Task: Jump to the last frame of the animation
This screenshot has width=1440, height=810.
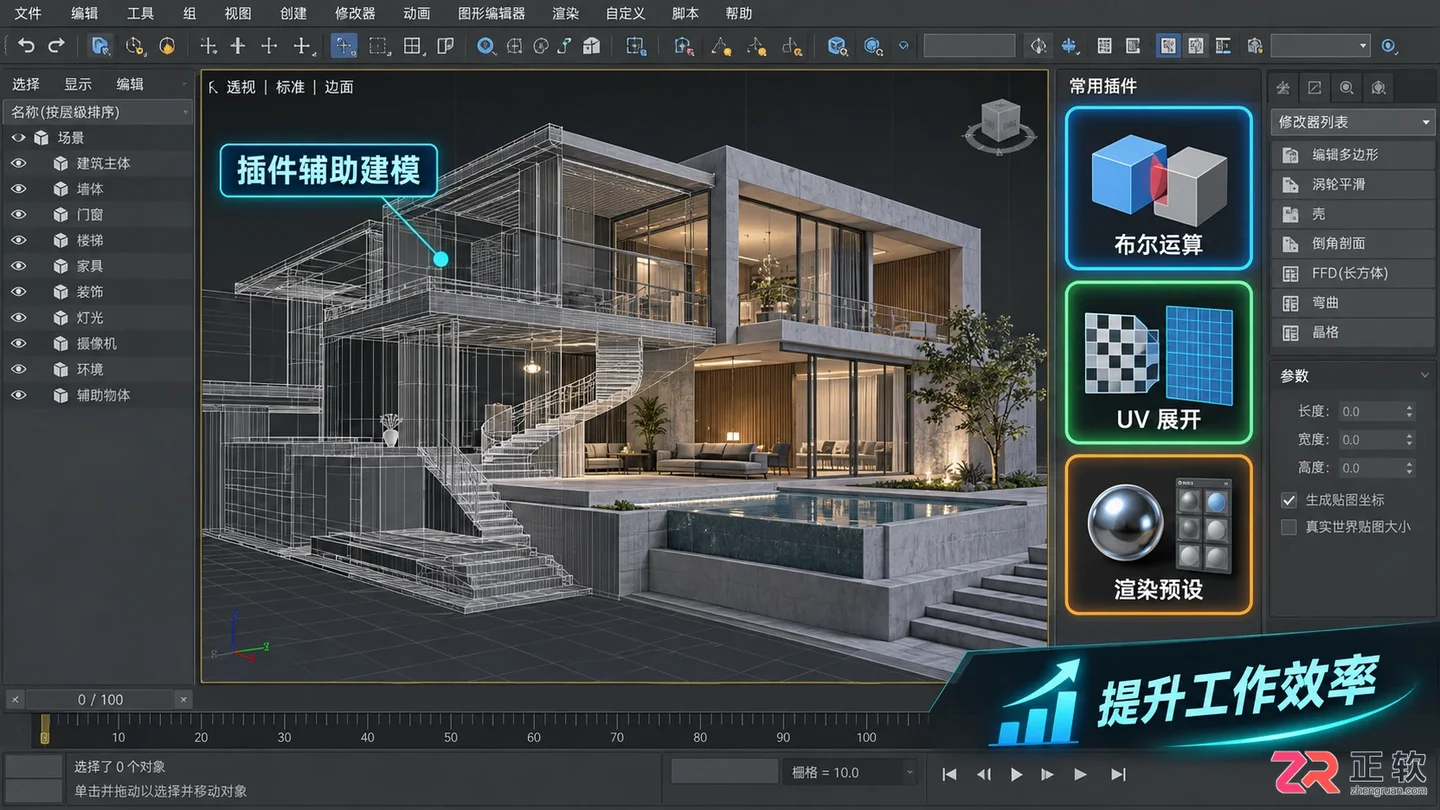Action: click(x=1119, y=774)
